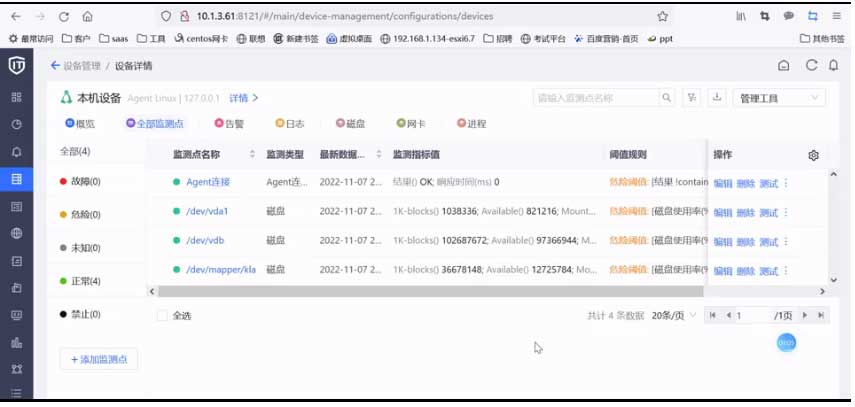Open the clock icon in sidebar
The width and height of the screenshot is (855, 407).
click(16, 124)
